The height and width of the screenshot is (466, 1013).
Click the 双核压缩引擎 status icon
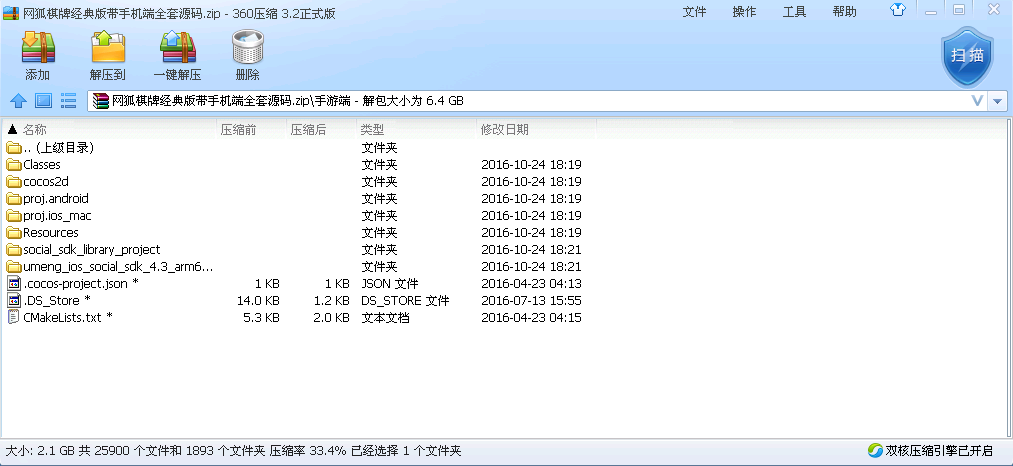[875, 450]
